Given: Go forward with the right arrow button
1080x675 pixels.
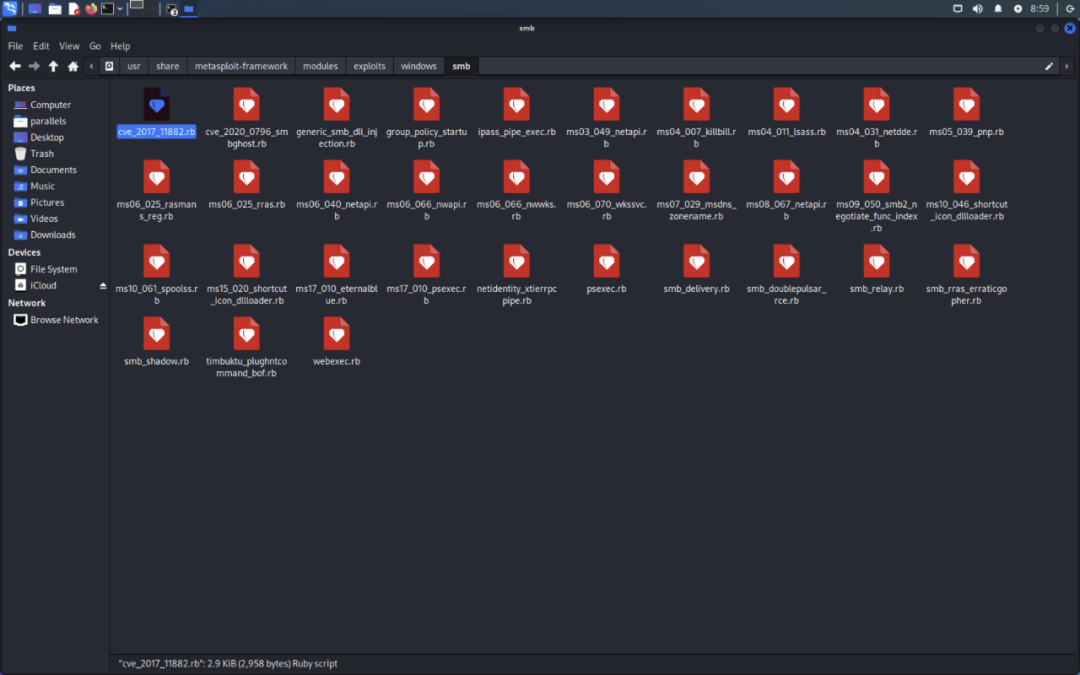Looking at the screenshot, I should [34, 66].
